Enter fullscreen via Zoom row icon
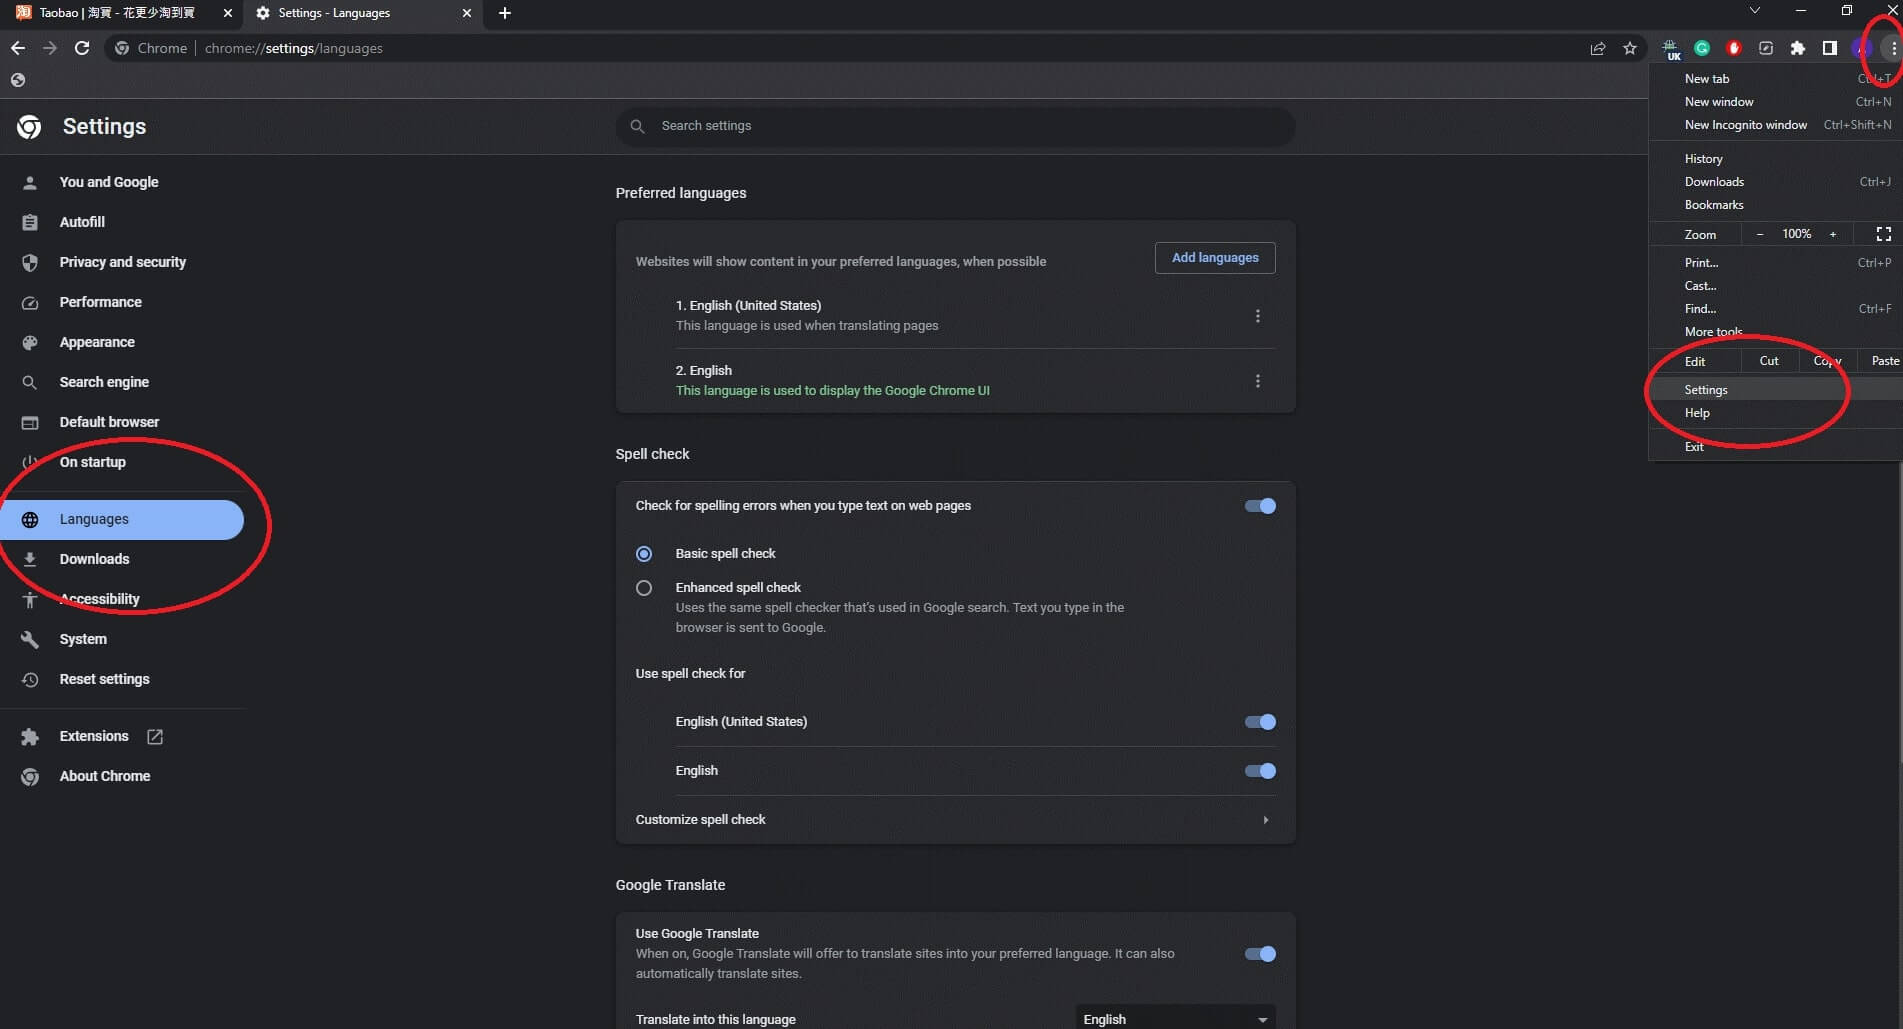Screen dimensions: 1903x1029 pos(1883,234)
